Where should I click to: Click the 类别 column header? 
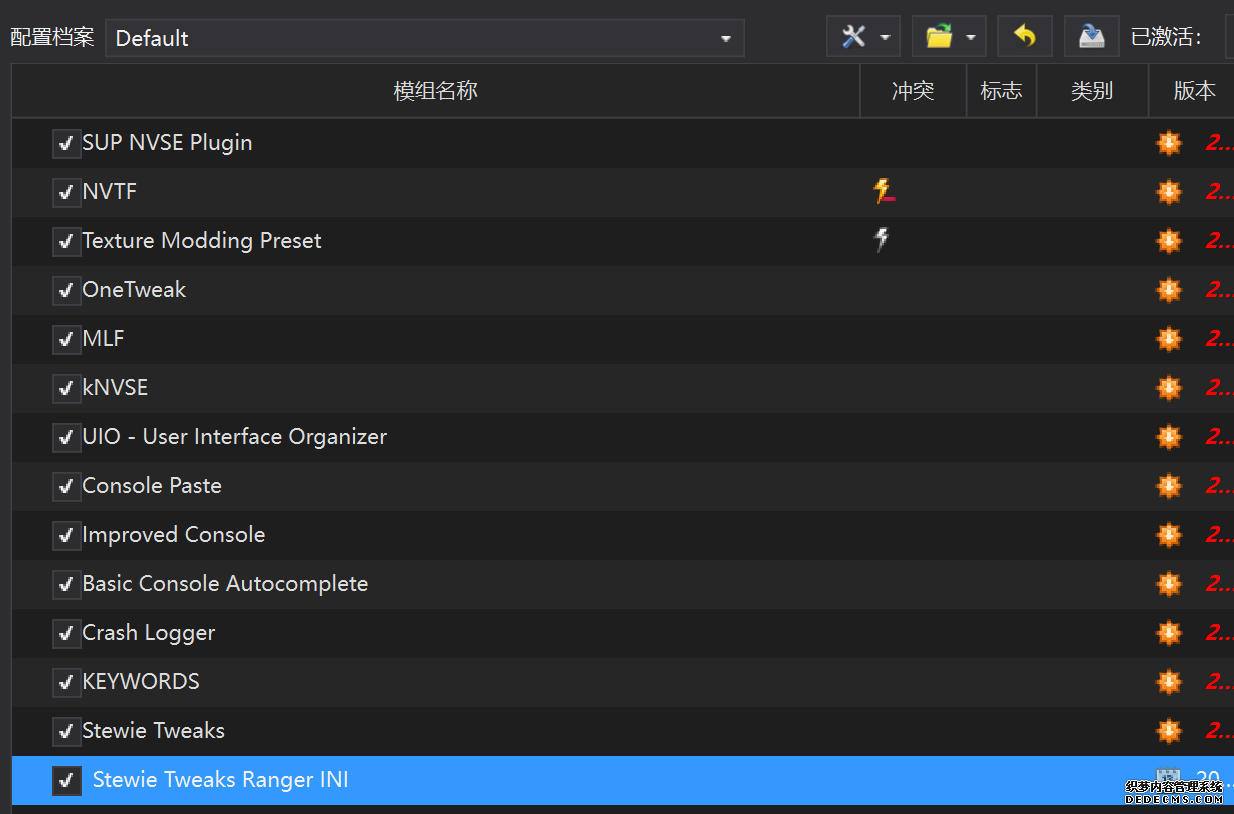tap(1091, 91)
